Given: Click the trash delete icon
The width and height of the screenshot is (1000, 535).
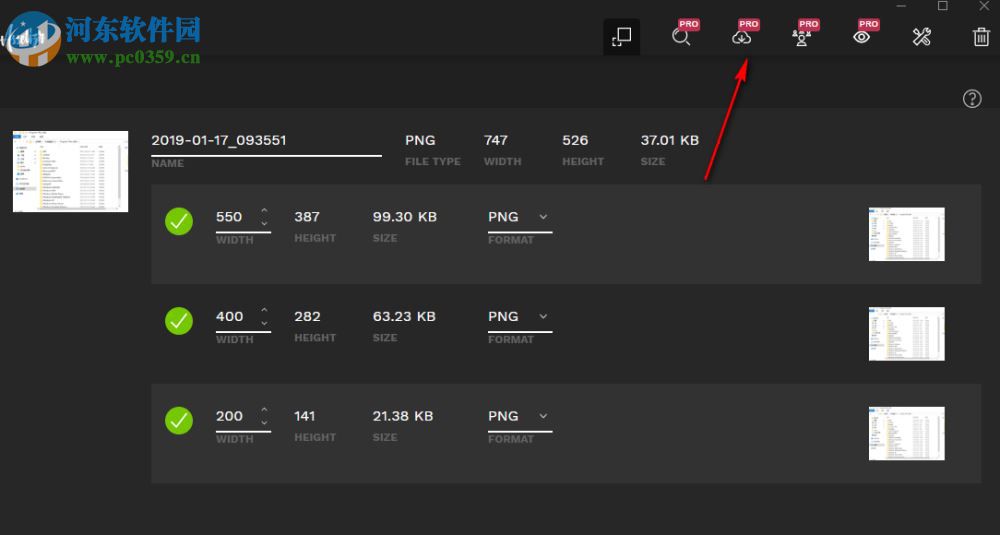Looking at the screenshot, I should [981, 36].
